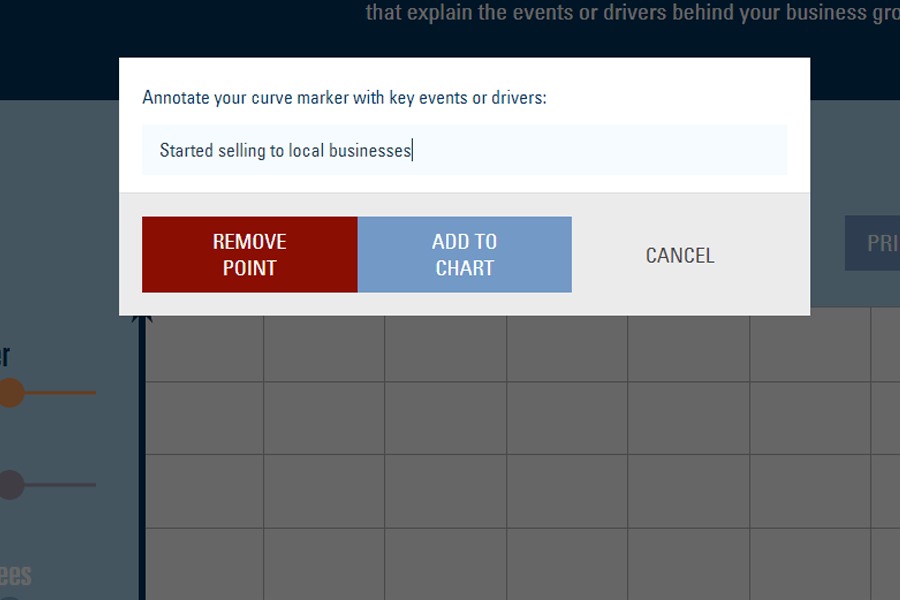
Task: Click the orange slider handle on the left
Action: coord(10,393)
